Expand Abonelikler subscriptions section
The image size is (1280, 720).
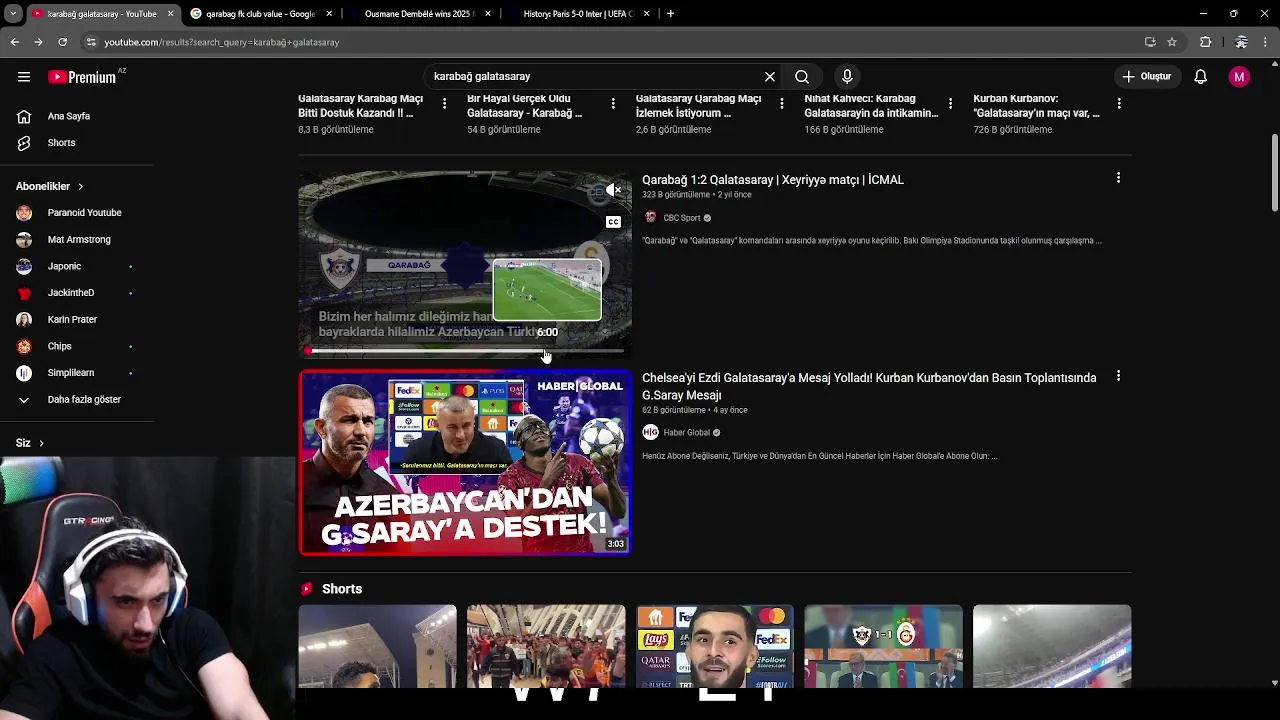click(x=50, y=186)
